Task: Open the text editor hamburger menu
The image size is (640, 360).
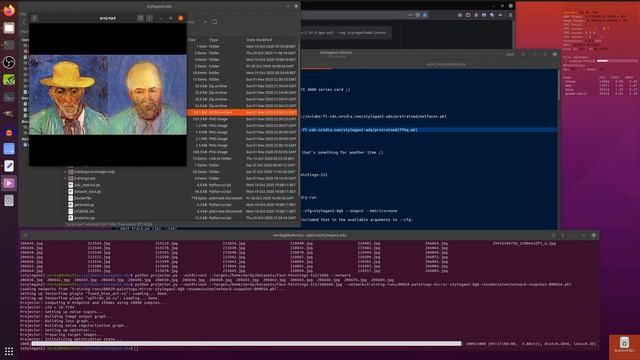Action: click(x=524, y=54)
